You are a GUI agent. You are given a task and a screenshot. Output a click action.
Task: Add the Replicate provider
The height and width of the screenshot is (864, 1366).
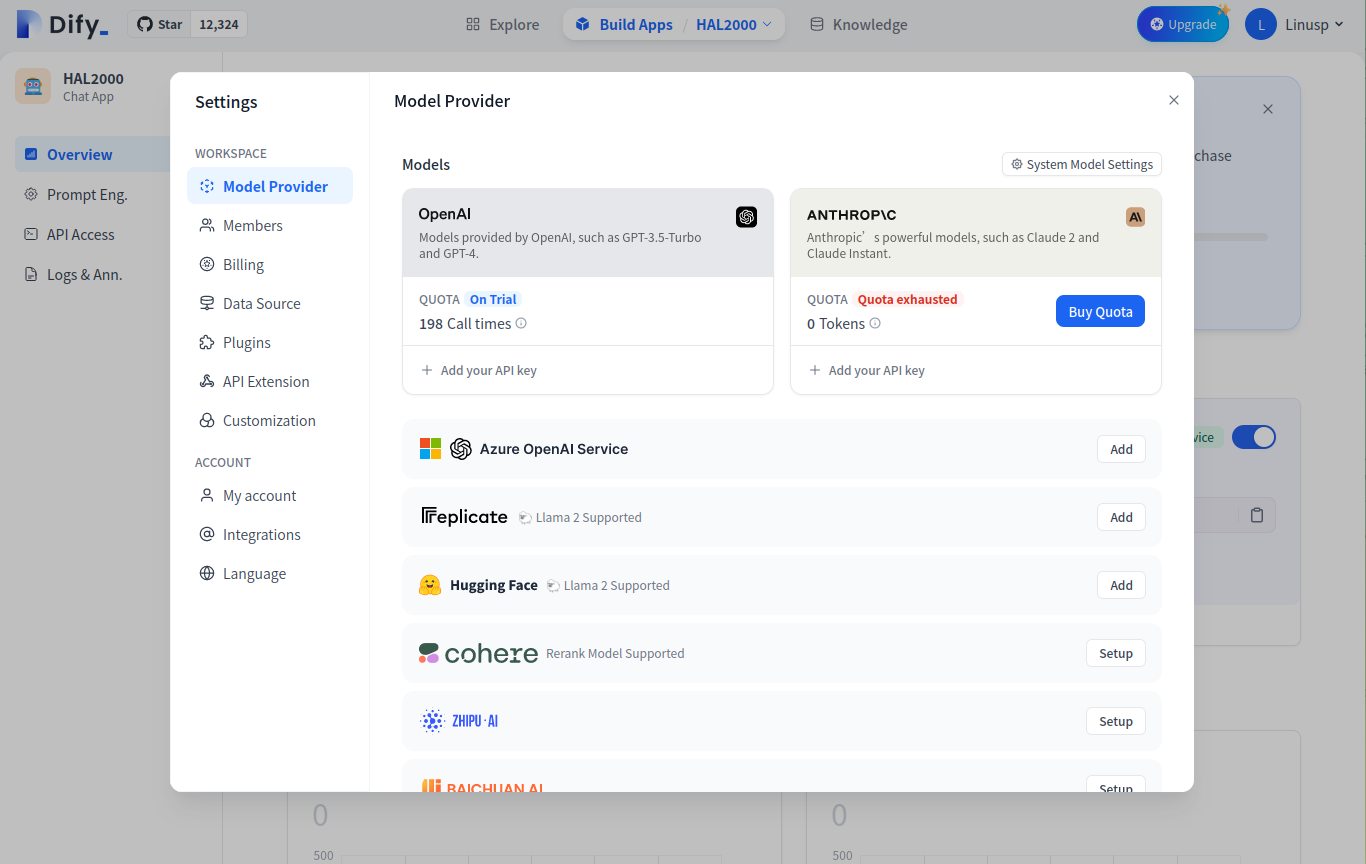coord(1121,517)
